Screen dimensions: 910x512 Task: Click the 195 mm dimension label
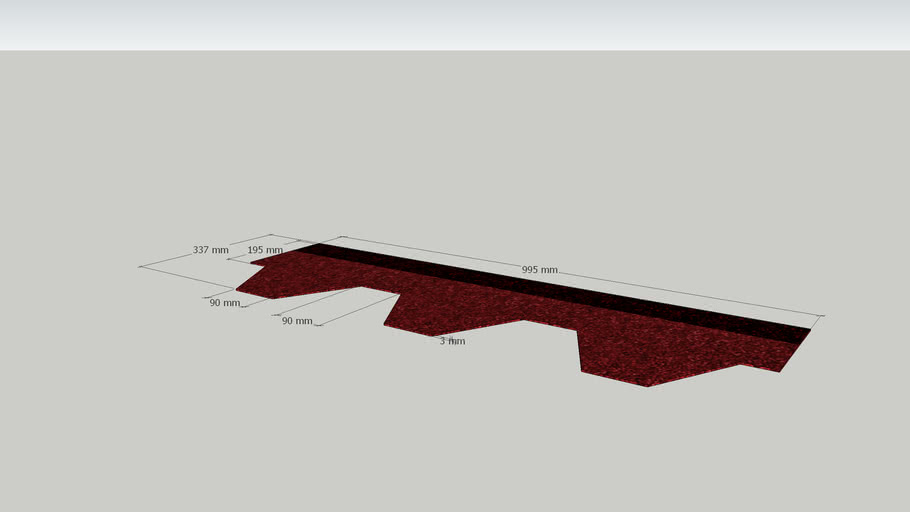click(264, 250)
